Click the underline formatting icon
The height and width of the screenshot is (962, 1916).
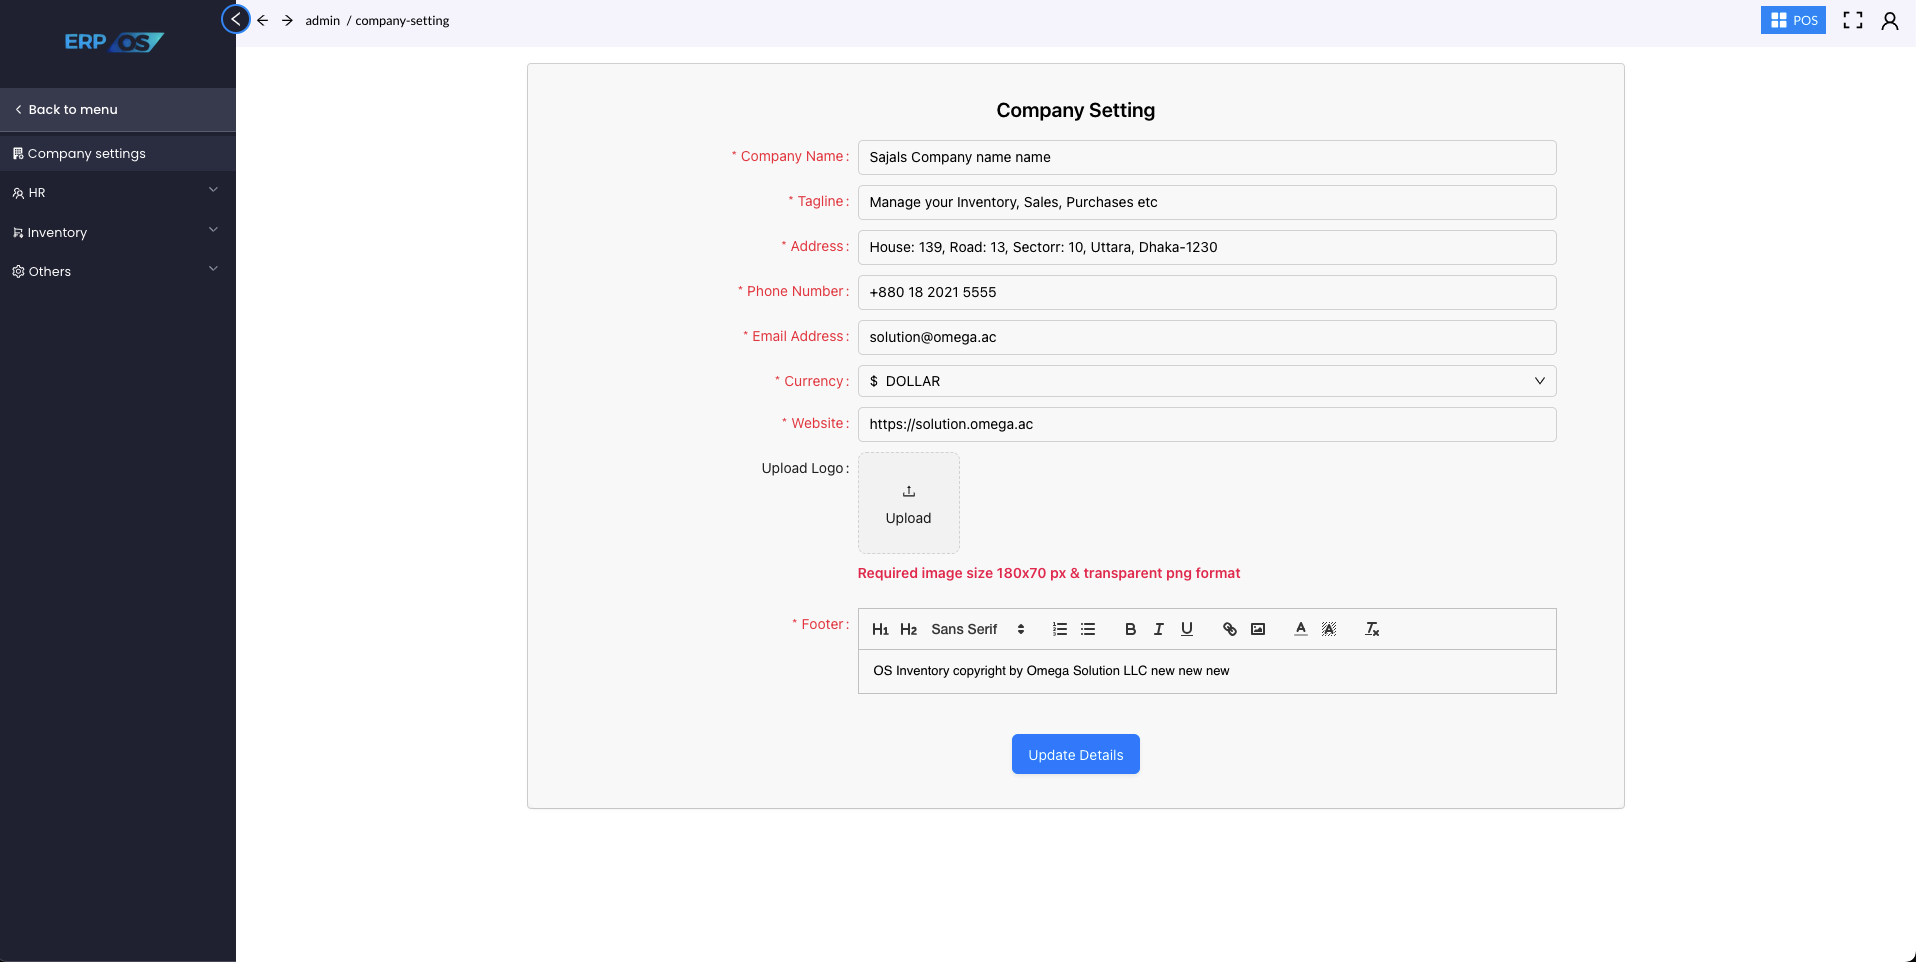pyautogui.click(x=1187, y=629)
